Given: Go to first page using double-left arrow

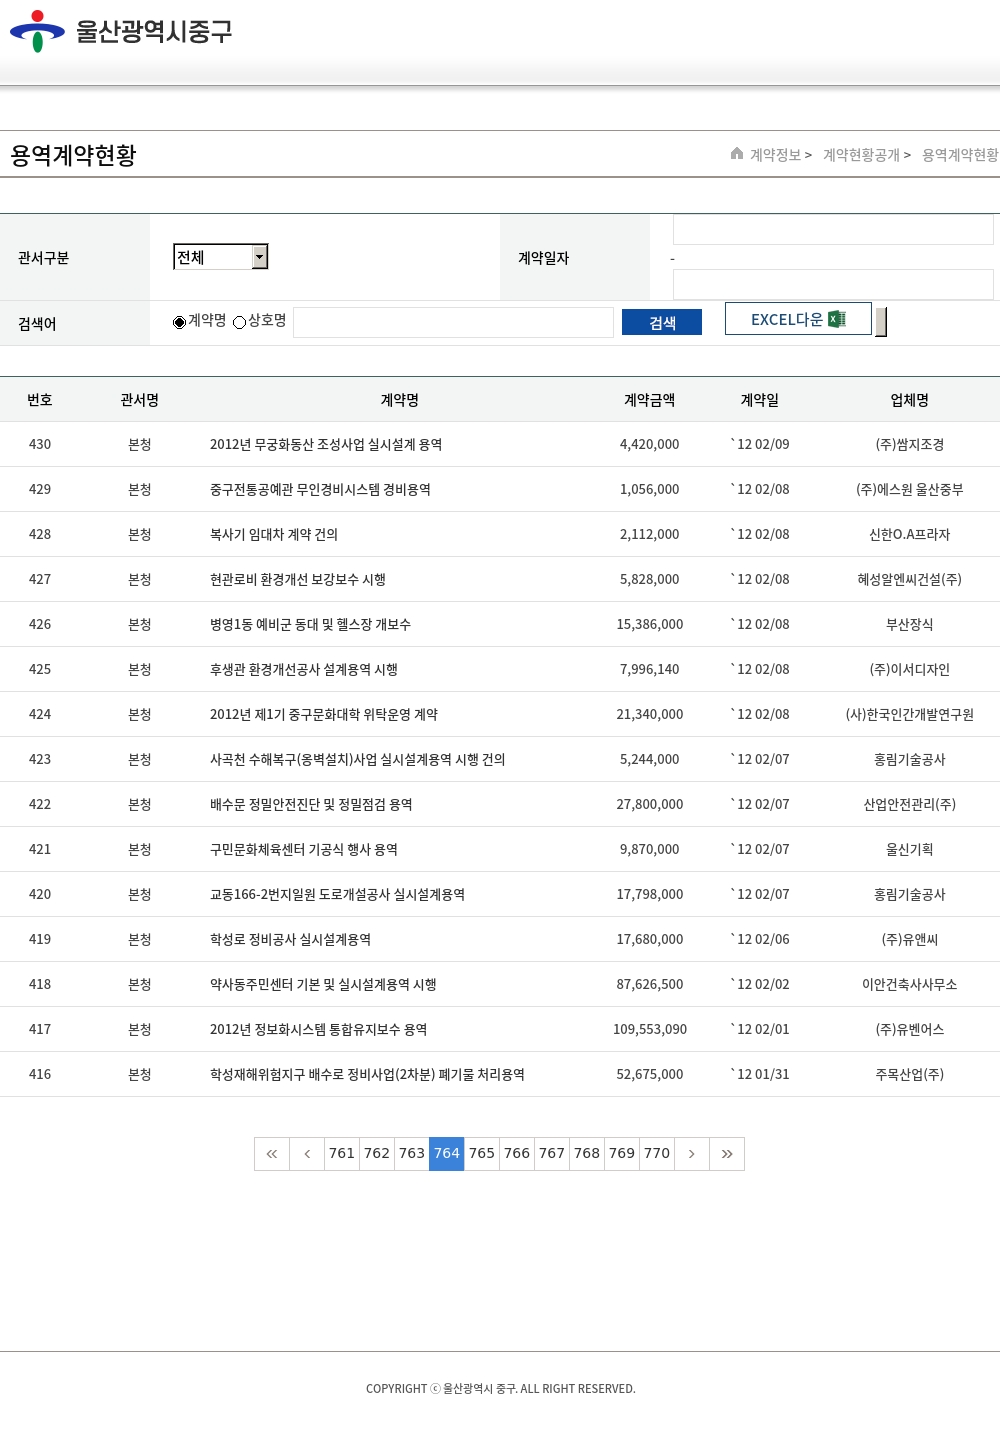Looking at the screenshot, I should coord(272,1154).
